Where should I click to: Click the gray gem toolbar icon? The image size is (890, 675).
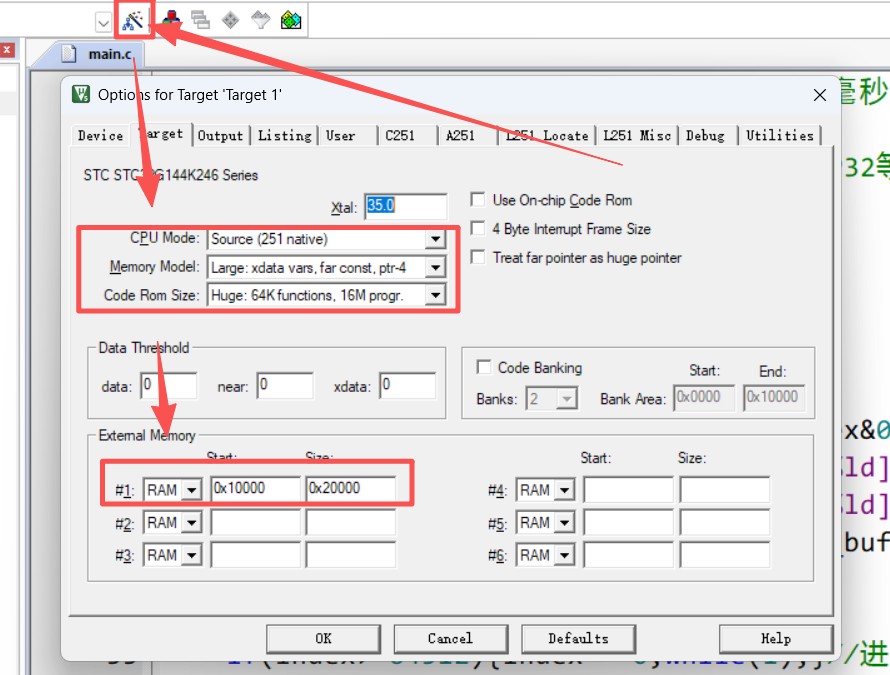[260, 19]
